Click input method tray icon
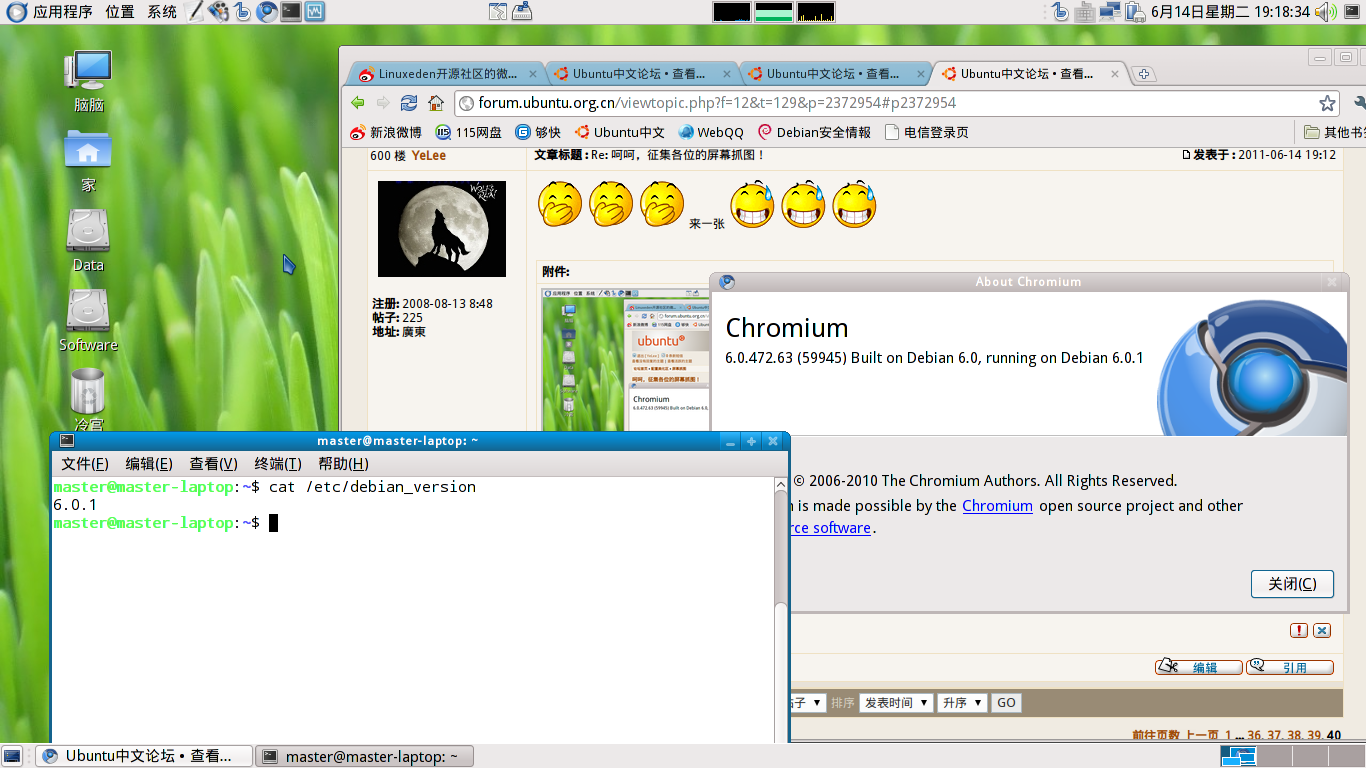This screenshot has width=1366, height=768. pos(1061,12)
